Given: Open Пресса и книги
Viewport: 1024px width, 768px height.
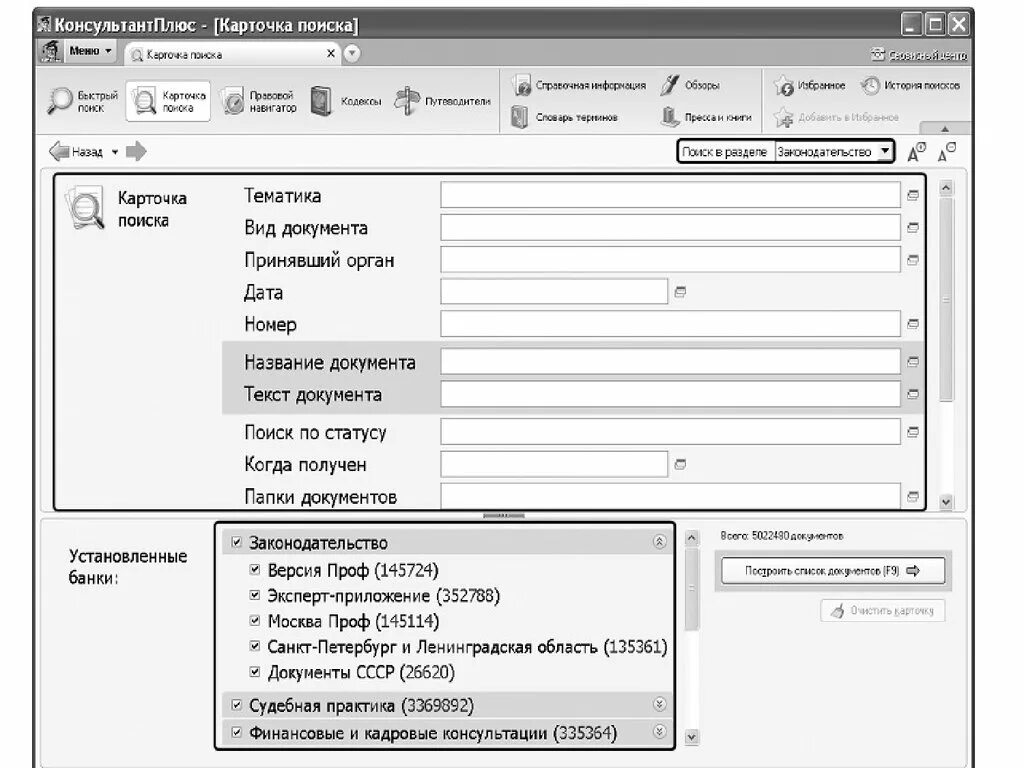Looking at the screenshot, I should coord(707,118).
